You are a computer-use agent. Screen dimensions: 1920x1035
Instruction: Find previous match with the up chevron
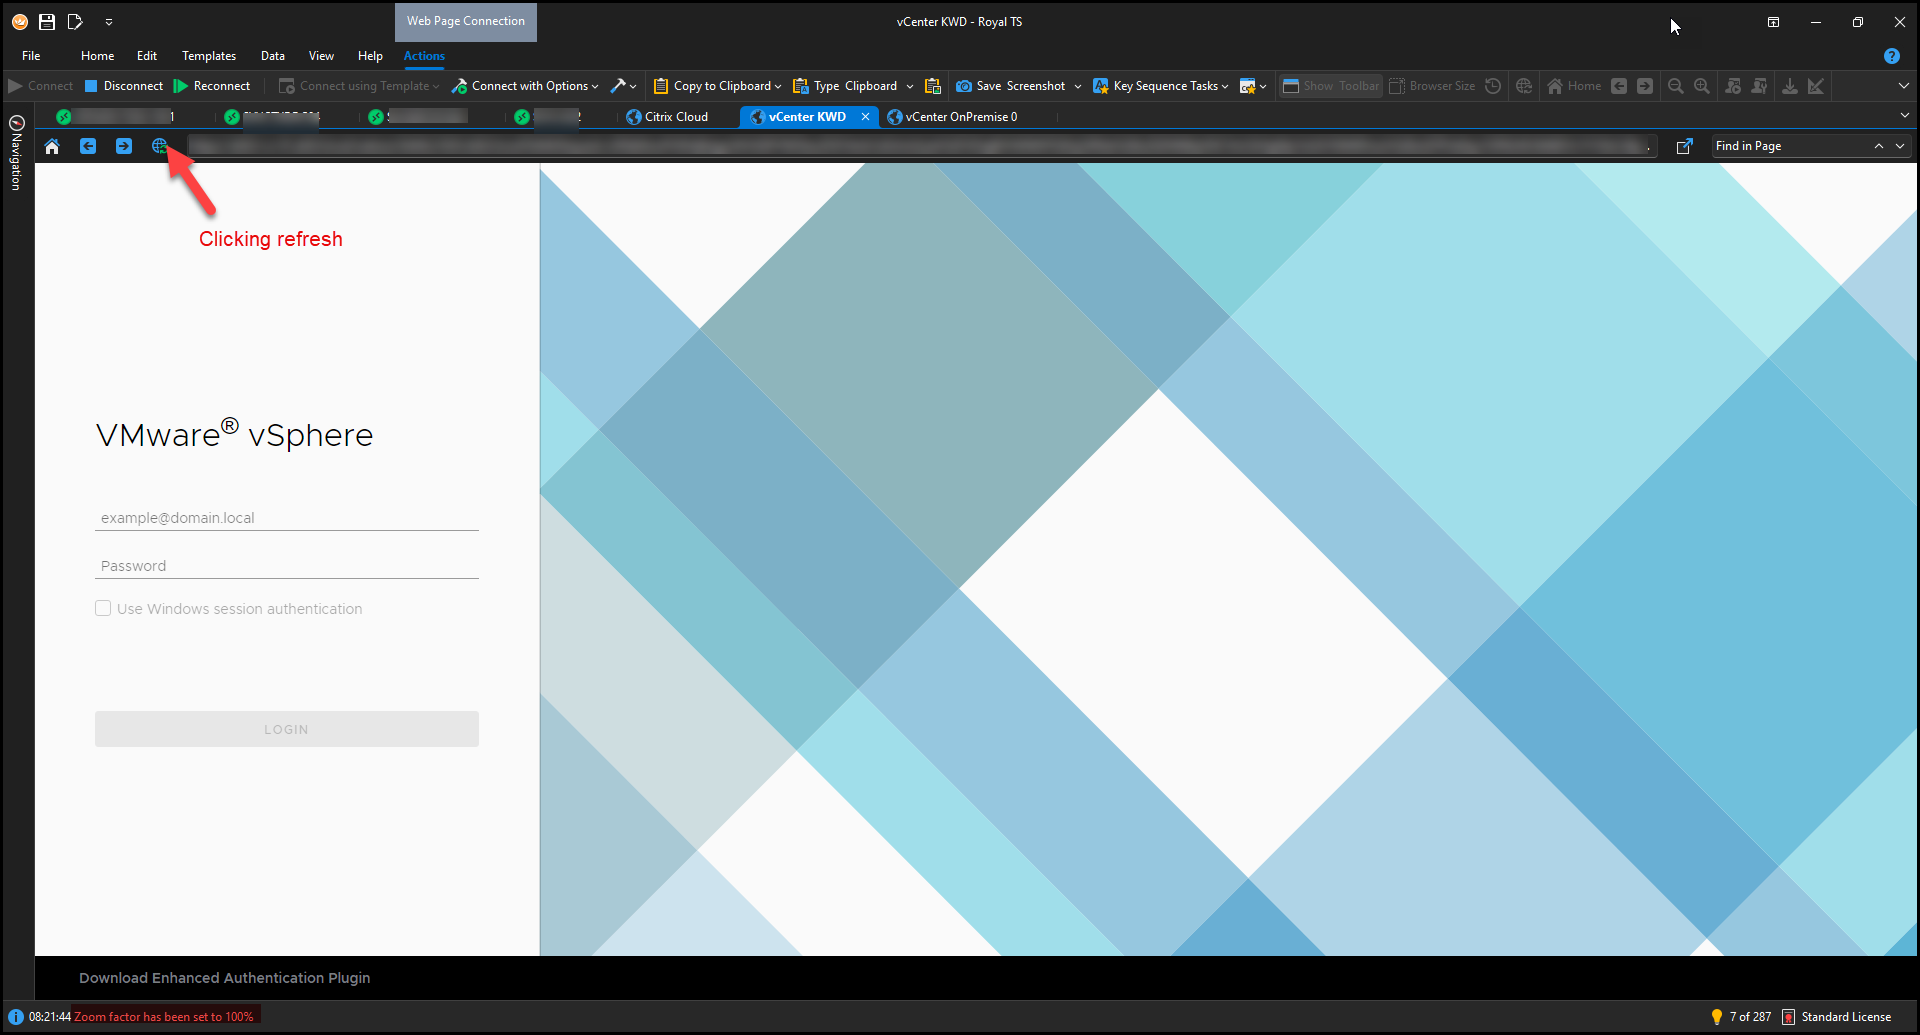point(1879,146)
